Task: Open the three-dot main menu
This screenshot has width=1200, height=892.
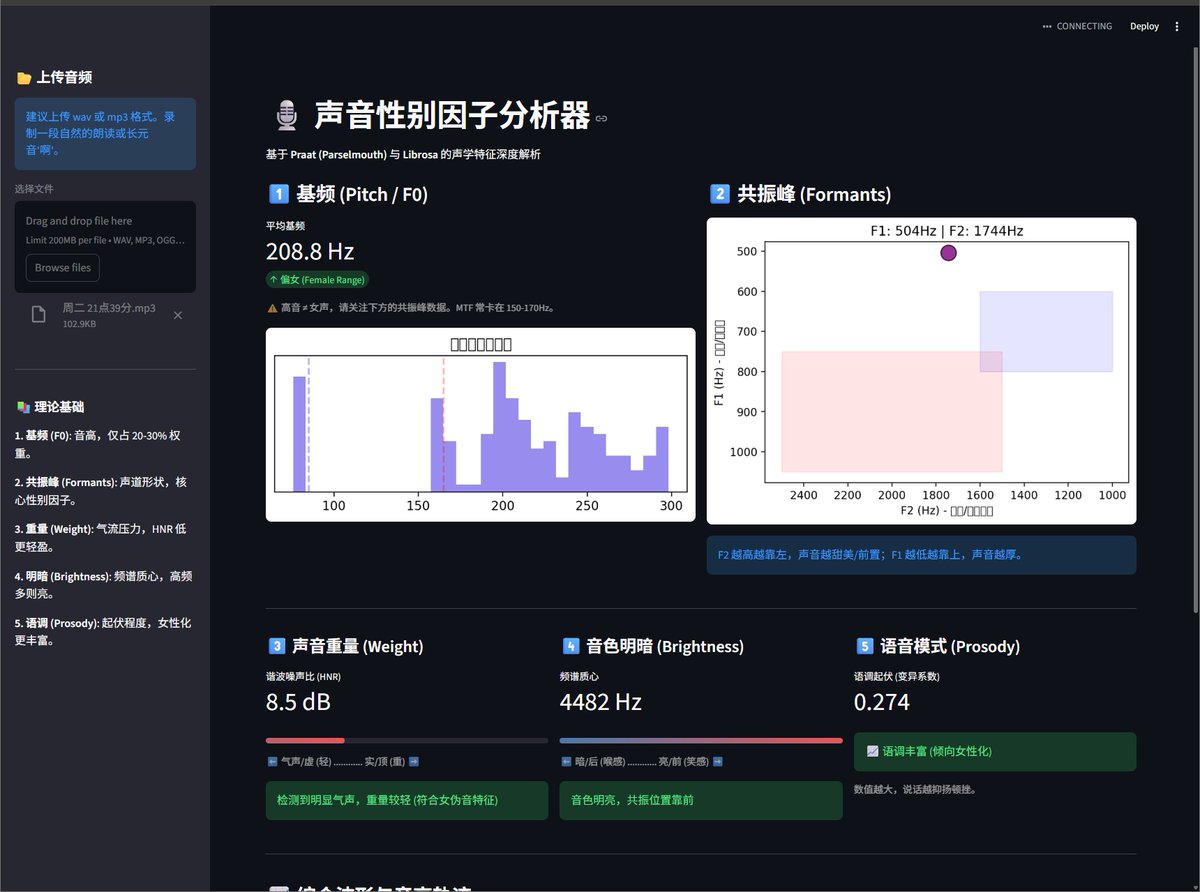Action: click(1177, 27)
